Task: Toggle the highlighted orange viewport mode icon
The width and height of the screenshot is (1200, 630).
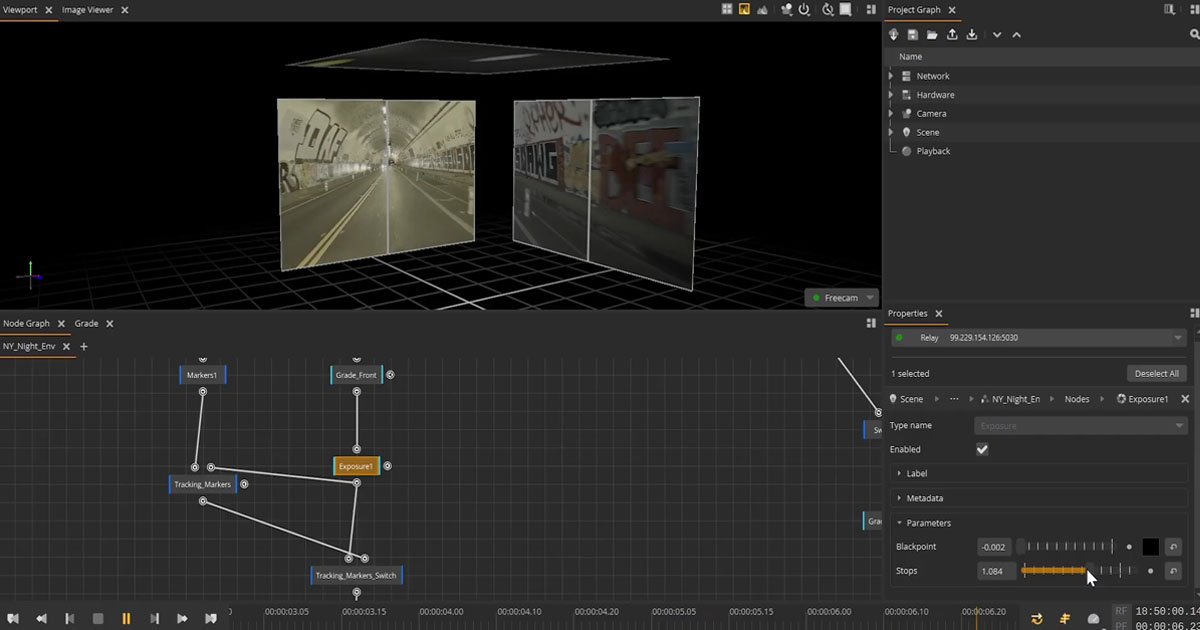Action: click(x=744, y=9)
